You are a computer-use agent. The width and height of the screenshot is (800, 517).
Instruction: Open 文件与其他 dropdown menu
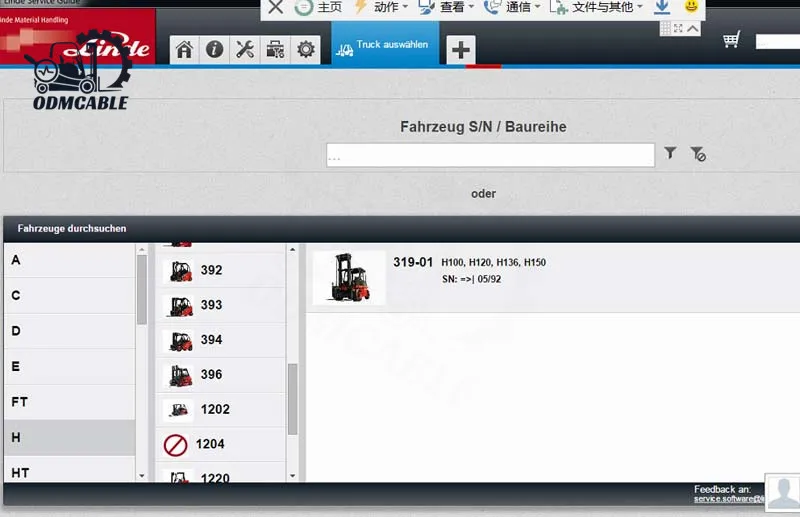click(596, 7)
